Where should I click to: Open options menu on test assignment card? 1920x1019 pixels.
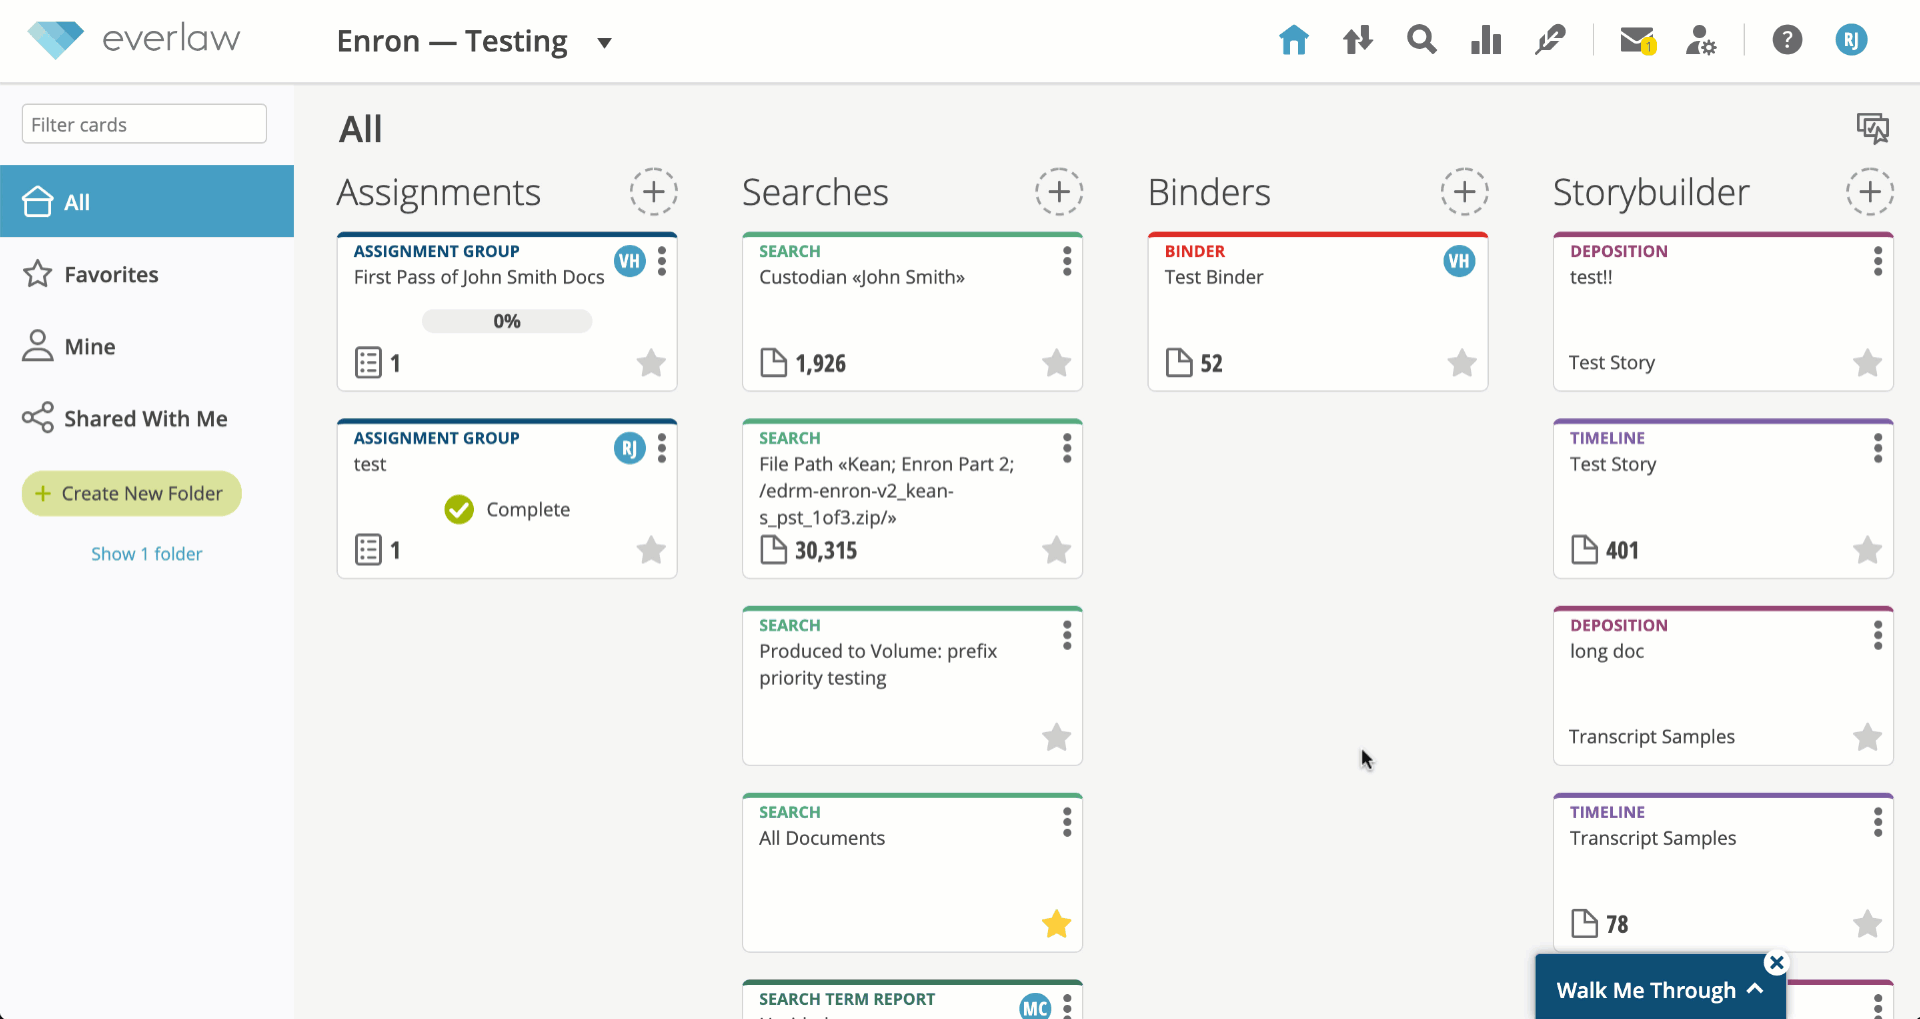coord(662,448)
